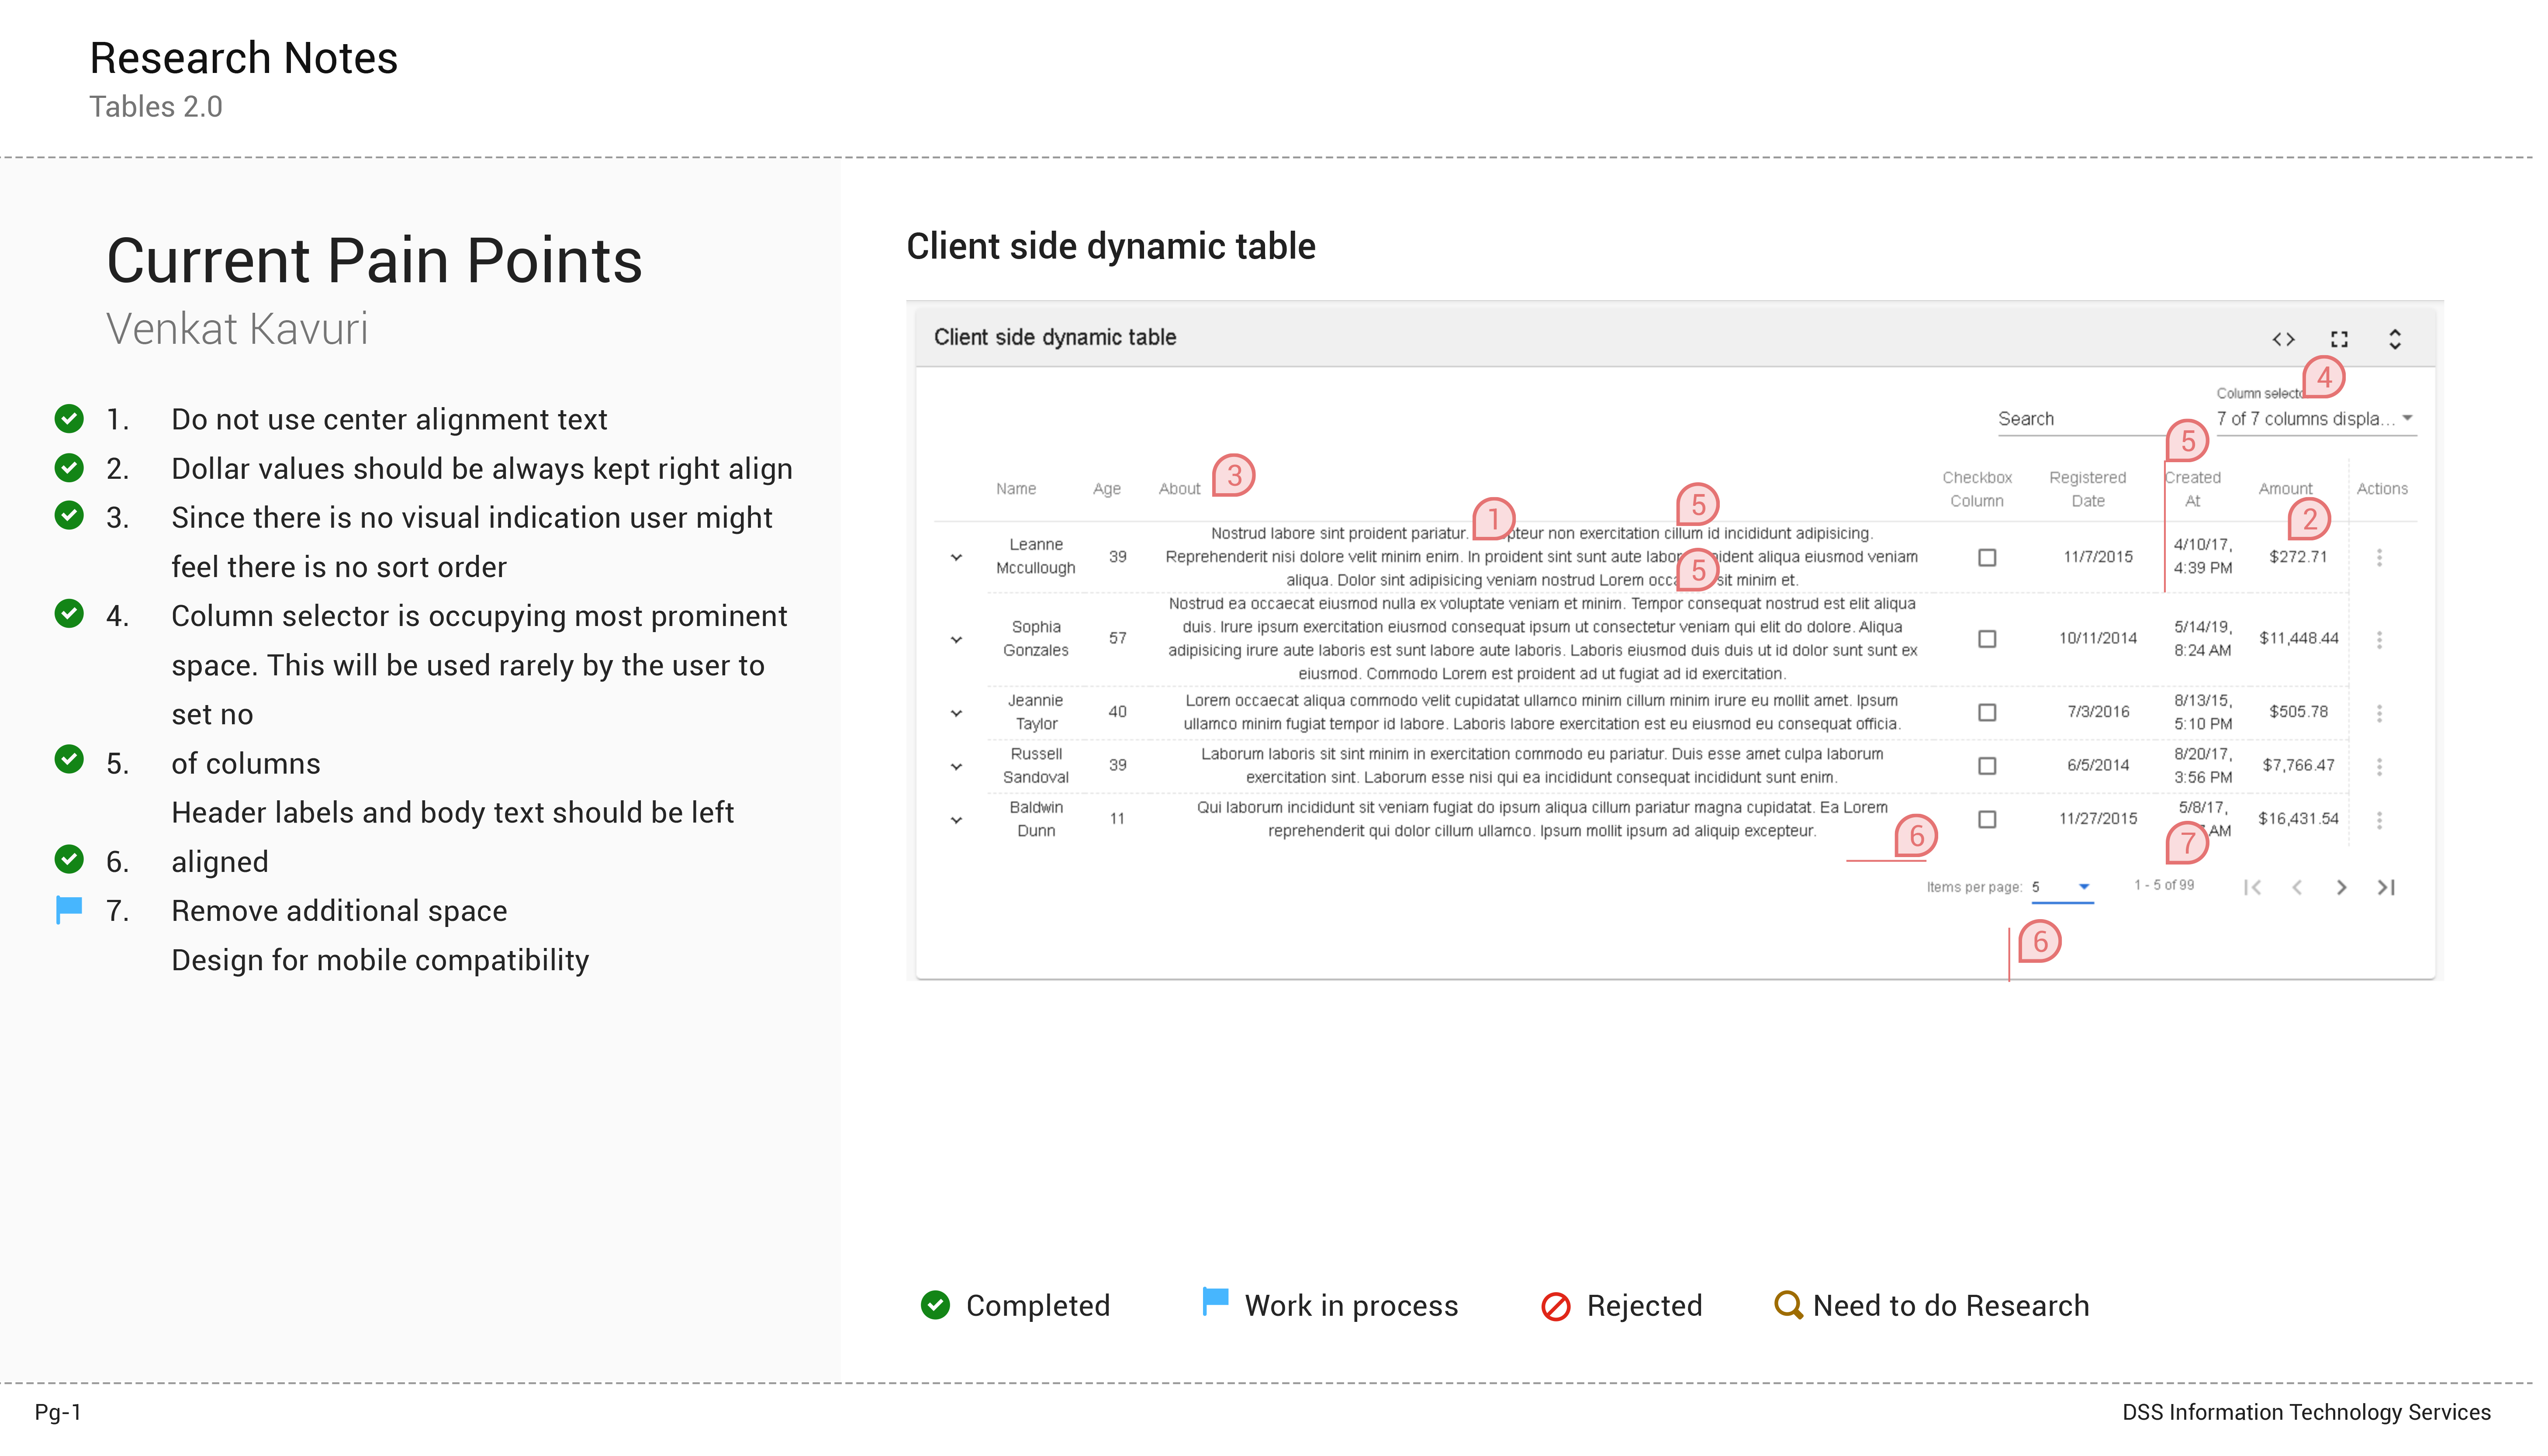This screenshot has height=1456, width=2548.
Task: Click the collapse/expand arrows icon
Action: coord(2395,339)
